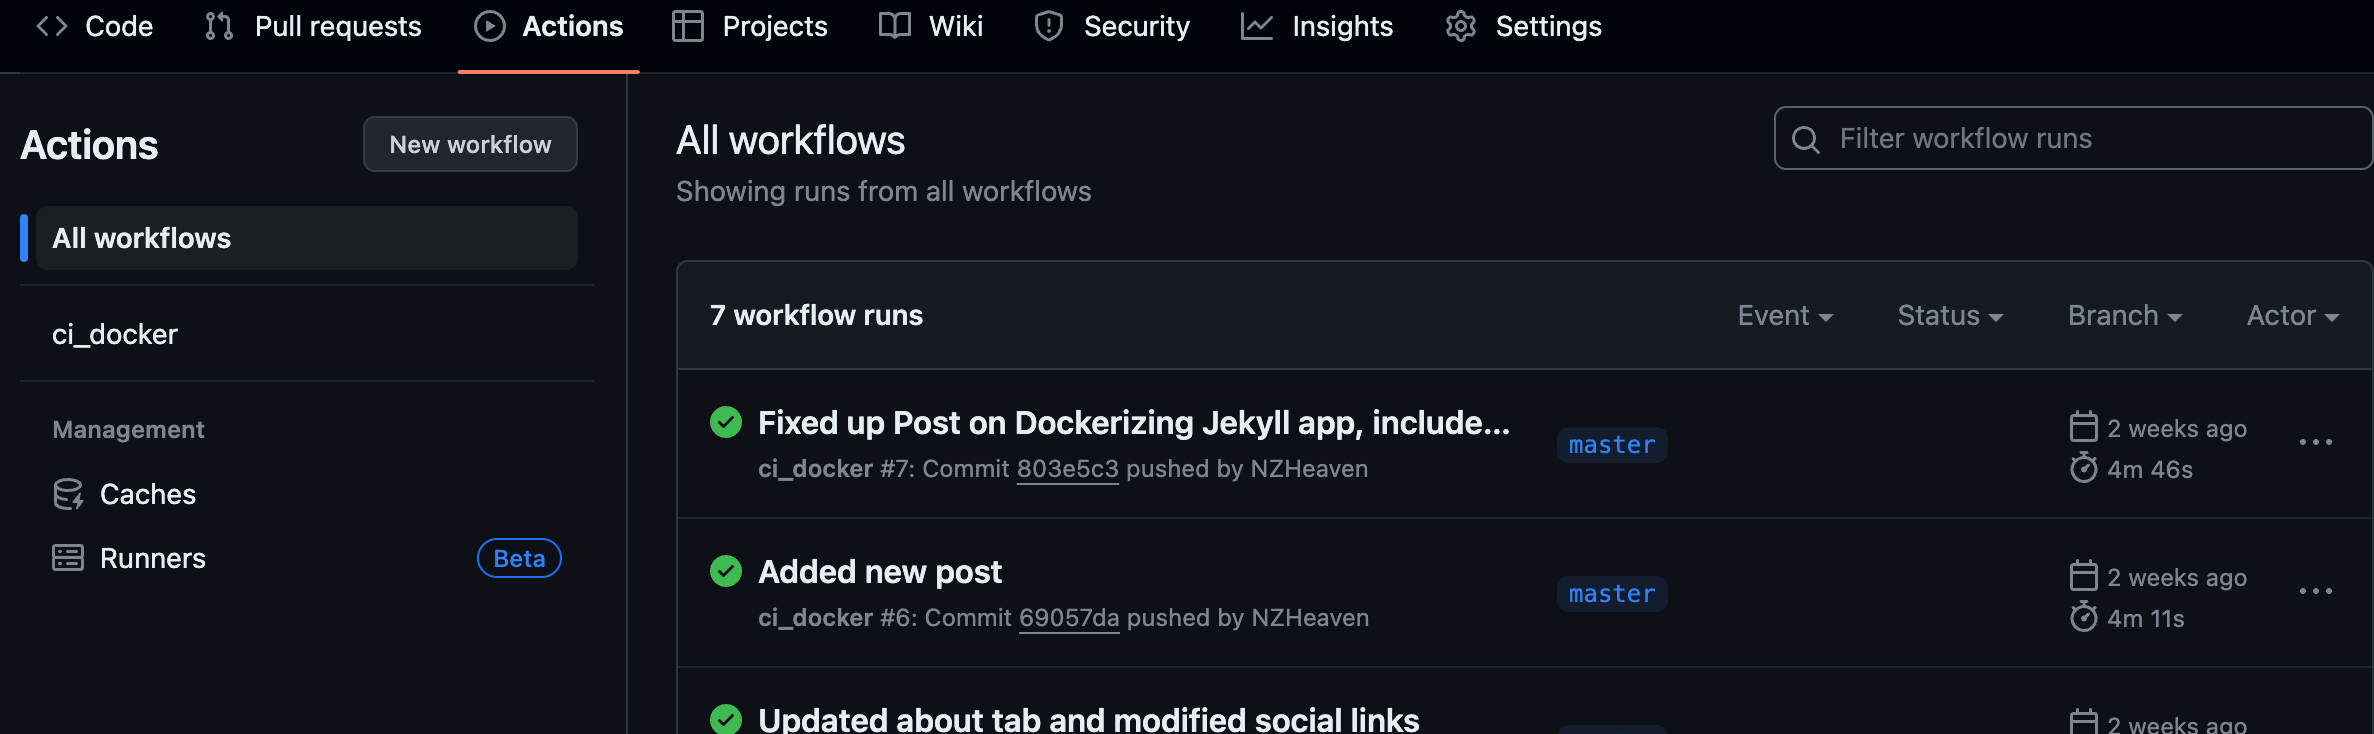Click the Runners server icon
The image size is (2374, 734).
[x=68, y=558]
